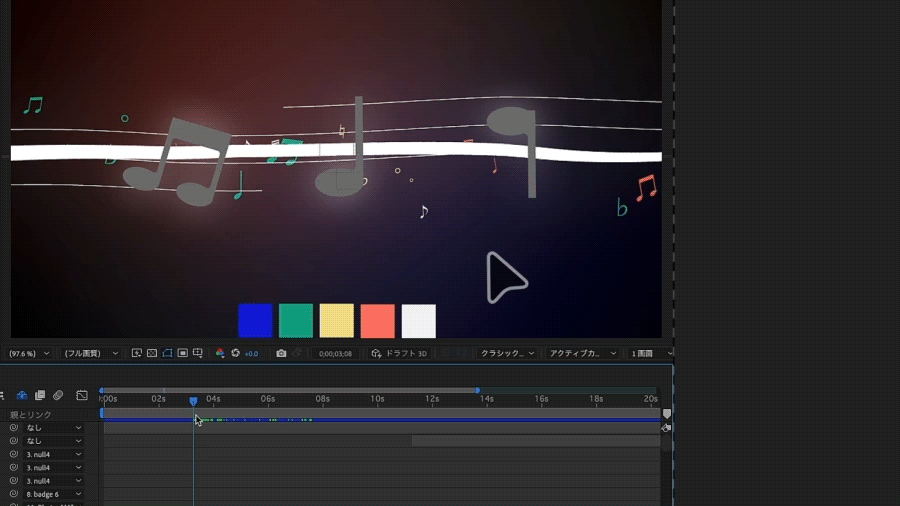
Task: Click the +0.0 exposure value
Action: pos(251,354)
